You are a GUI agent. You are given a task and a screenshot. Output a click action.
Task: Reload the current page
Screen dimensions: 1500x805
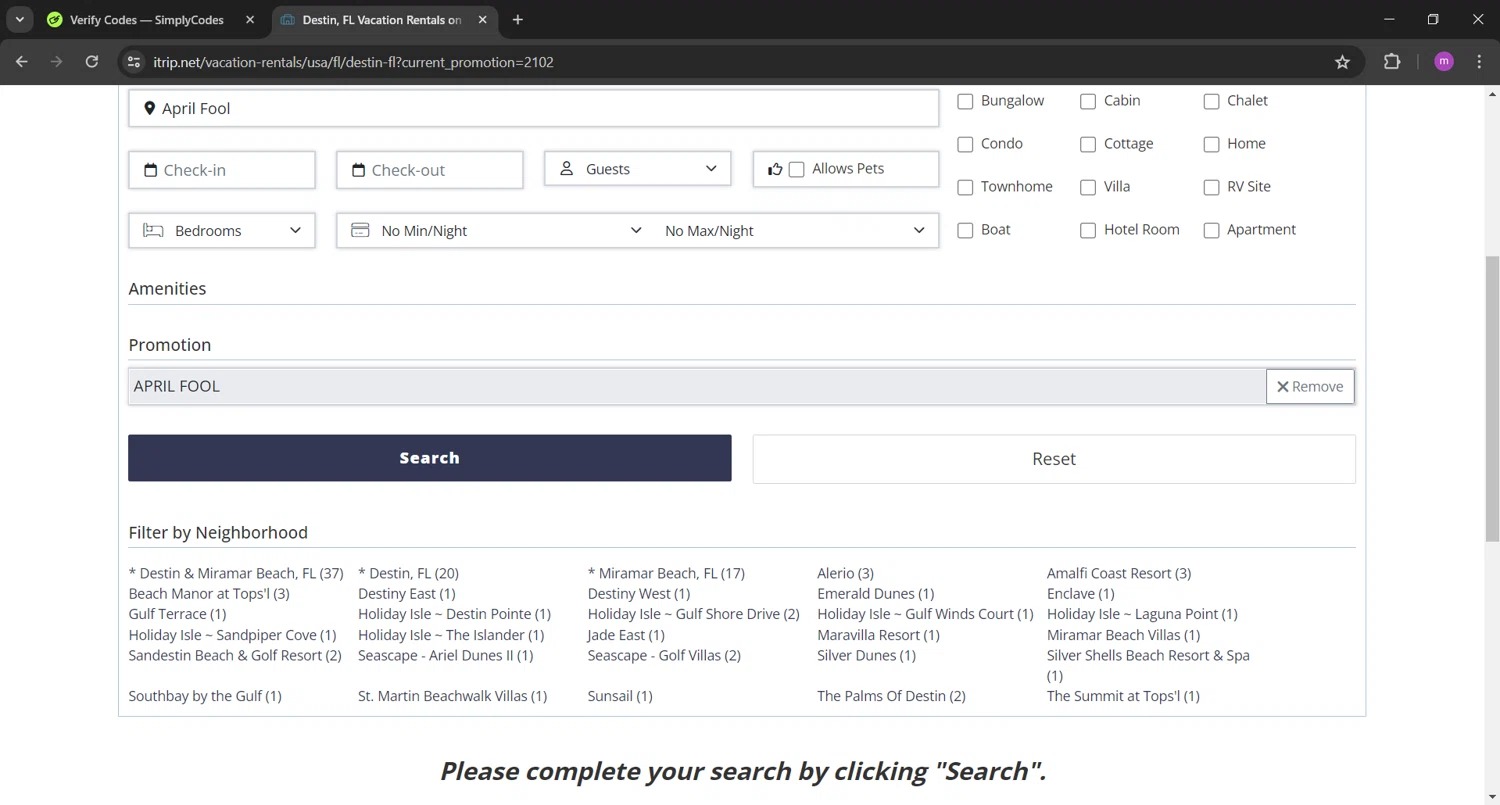click(x=92, y=62)
